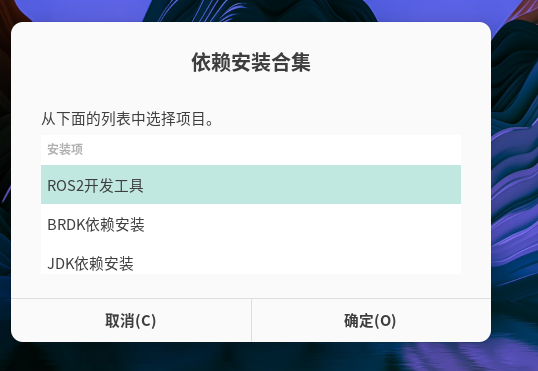Click the desktop wallpaper right of the dialog
The height and width of the screenshot is (371, 538).
click(515, 172)
